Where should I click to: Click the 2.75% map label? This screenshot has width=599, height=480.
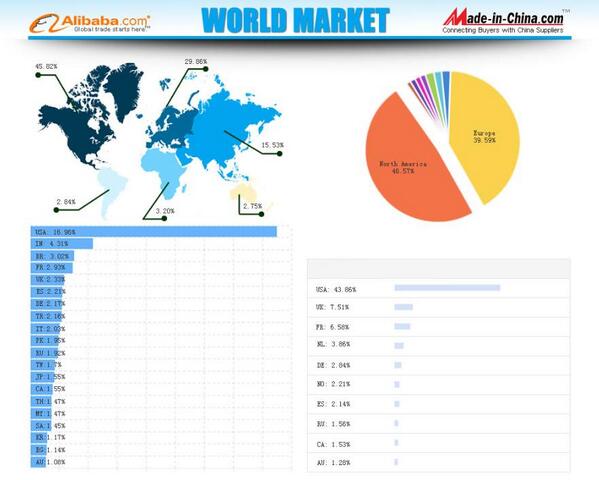pyautogui.click(x=253, y=206)
